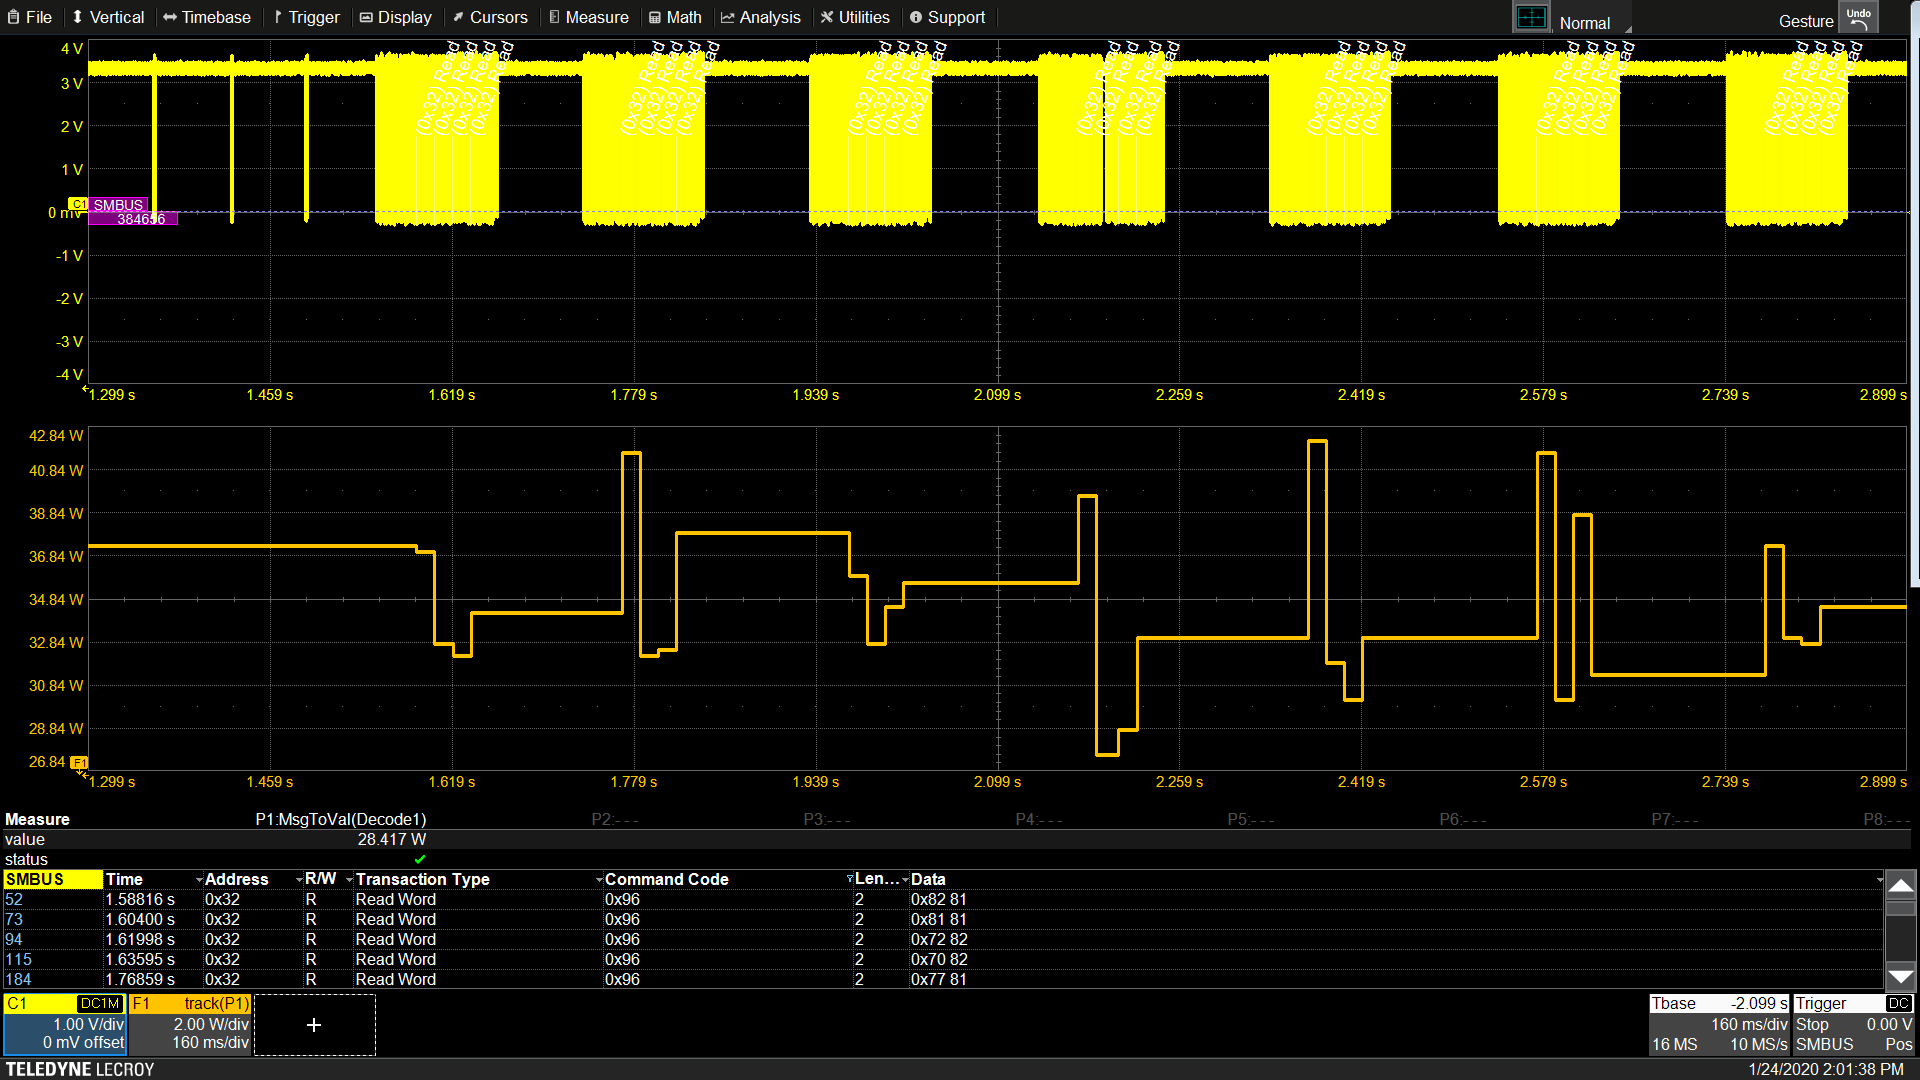The height and width of the screenshot is (1080, 1920).
Task: Click the add new descriptor box plus icon
Action: (x=314, y=1025)
